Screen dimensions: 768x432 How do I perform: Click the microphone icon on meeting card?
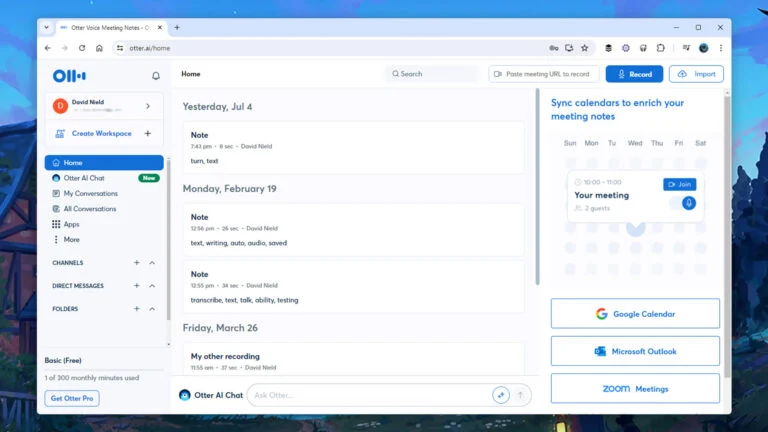[x=688, y=203]
